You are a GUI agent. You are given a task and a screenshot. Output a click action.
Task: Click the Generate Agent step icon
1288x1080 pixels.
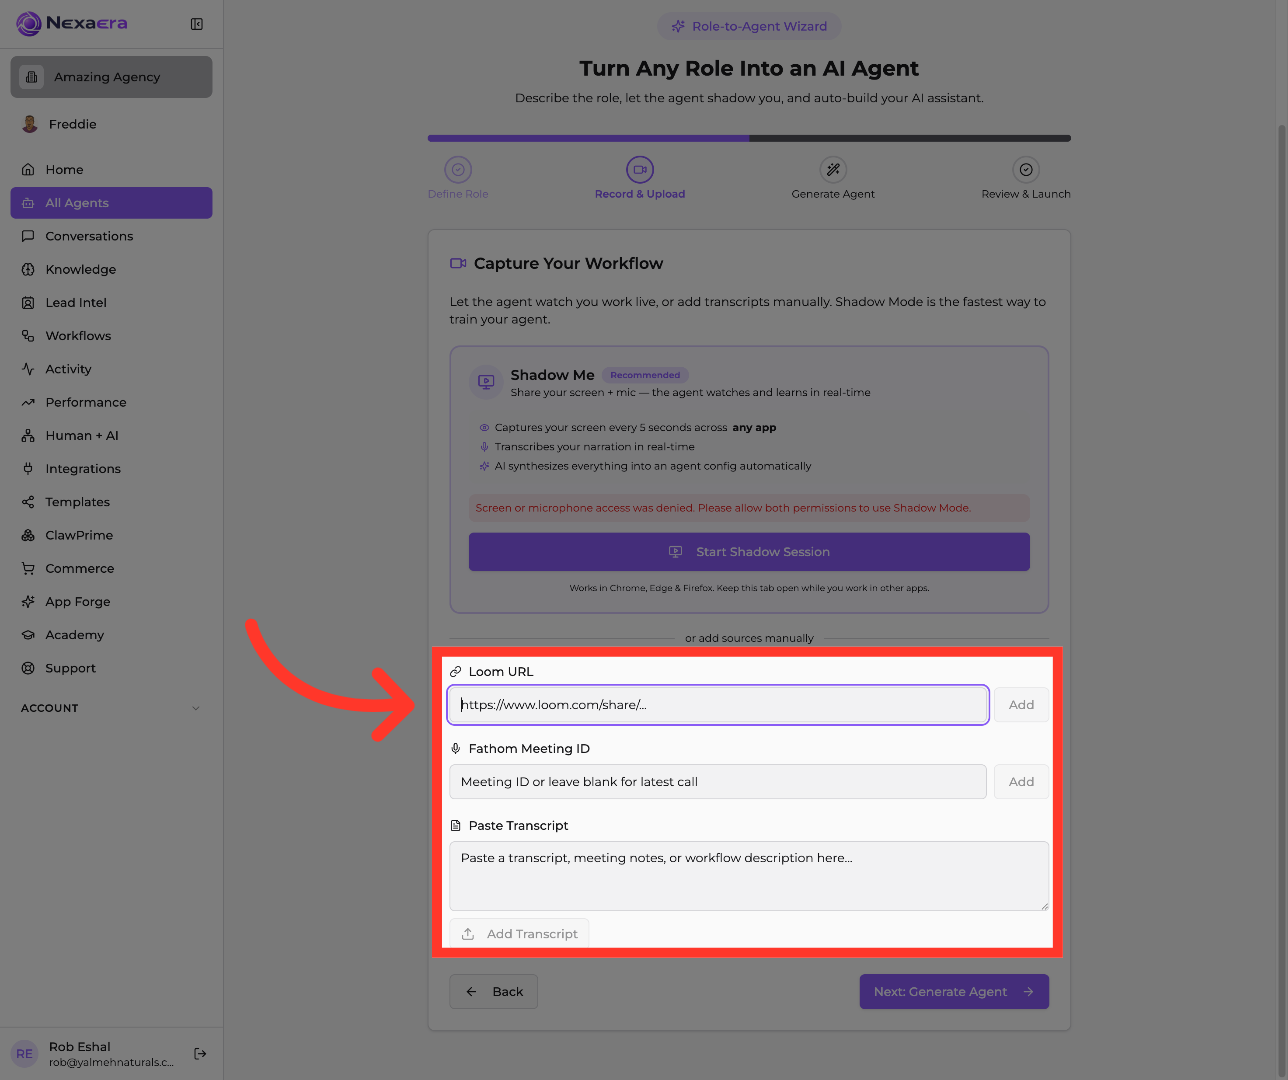pos(833,169)
